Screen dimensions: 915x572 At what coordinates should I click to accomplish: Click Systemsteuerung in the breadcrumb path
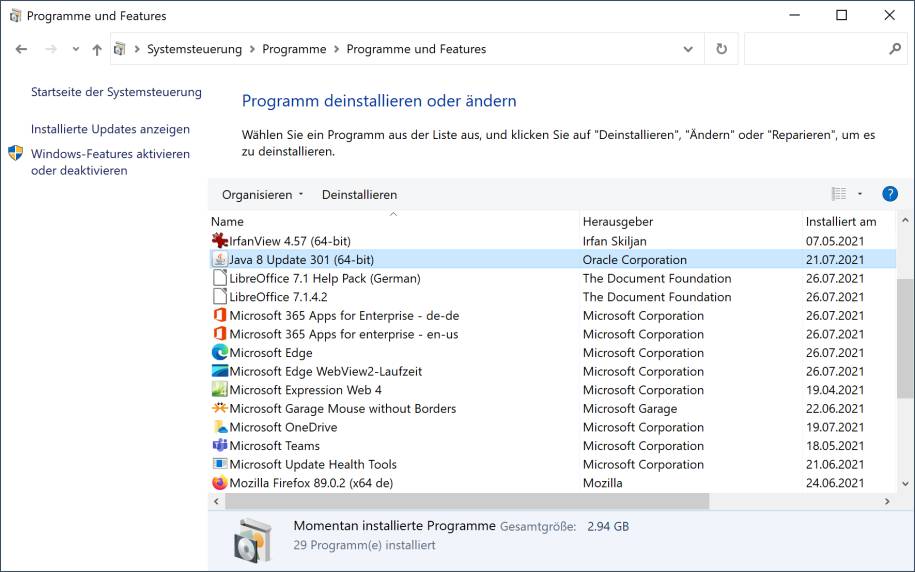194,49
